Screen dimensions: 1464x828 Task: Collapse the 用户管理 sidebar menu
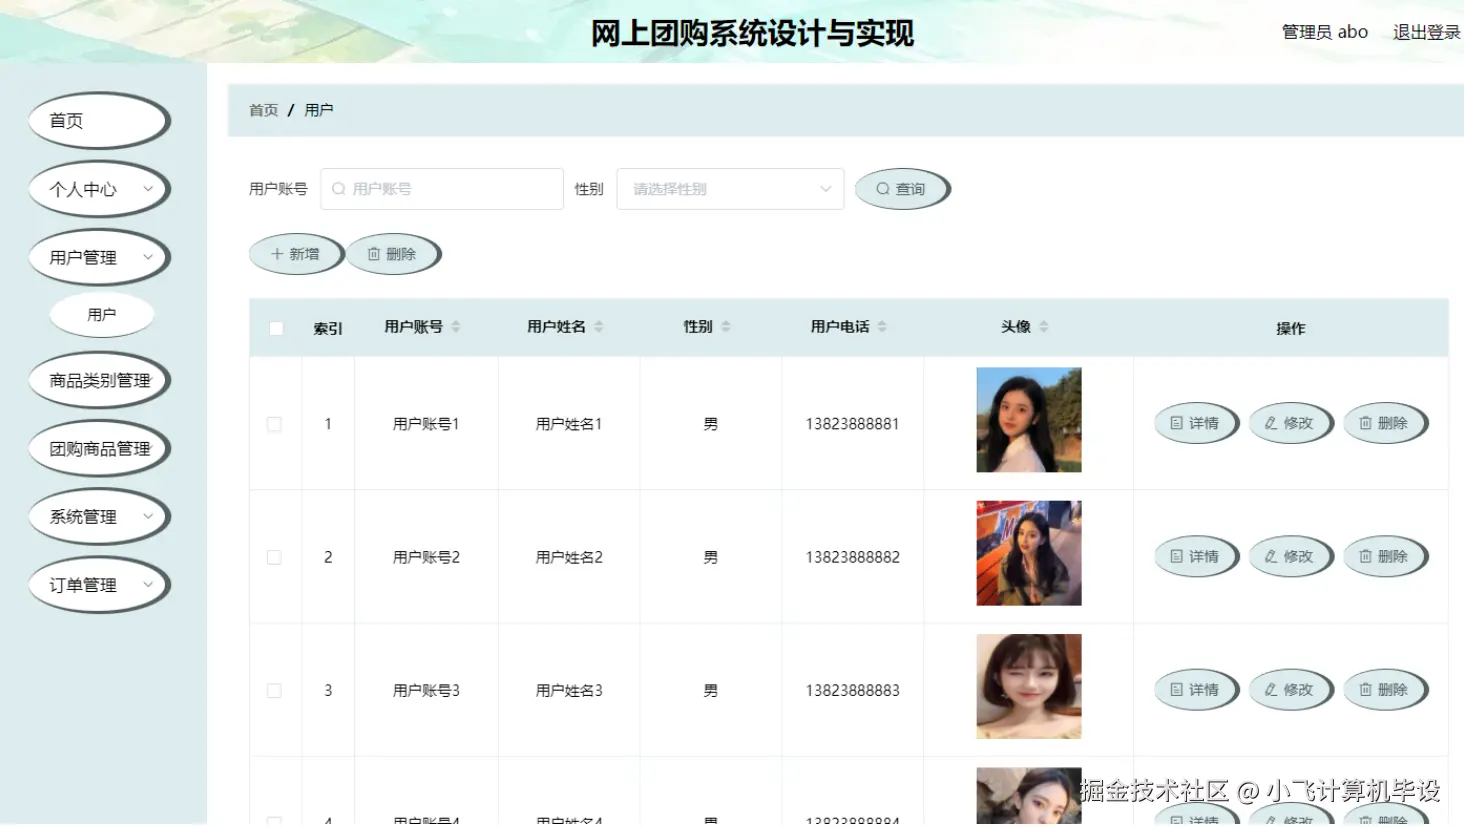point(99,257)
